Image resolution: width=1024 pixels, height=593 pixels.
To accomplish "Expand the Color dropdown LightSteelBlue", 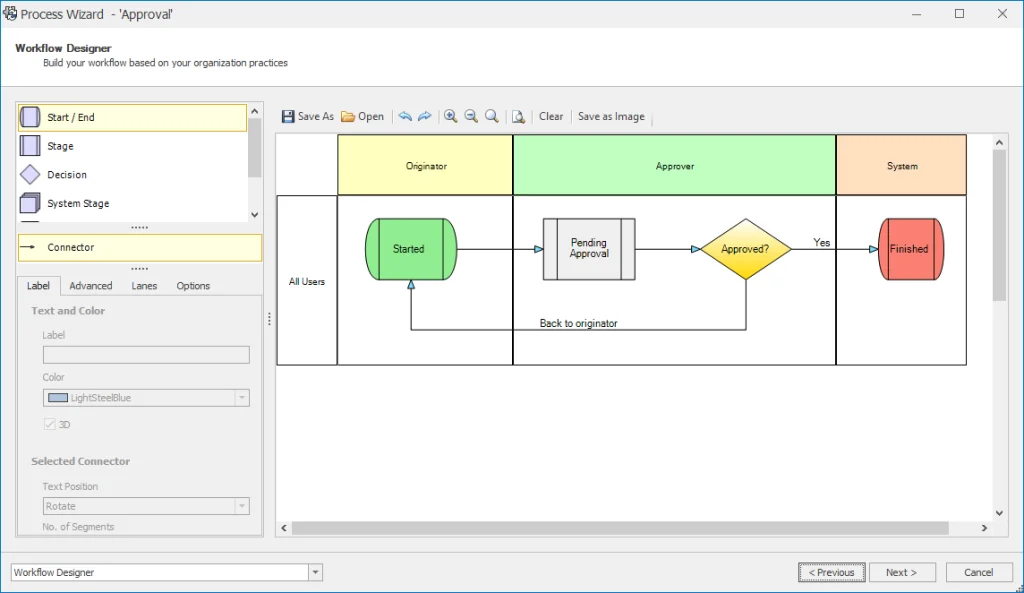I will point(241,398).
